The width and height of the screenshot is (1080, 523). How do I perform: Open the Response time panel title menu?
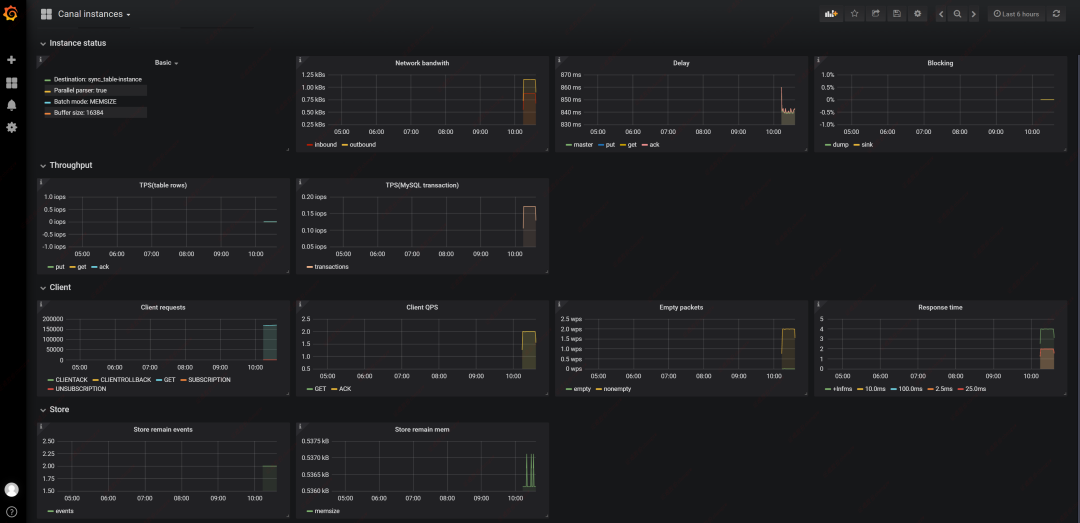[x=940, y=307]
